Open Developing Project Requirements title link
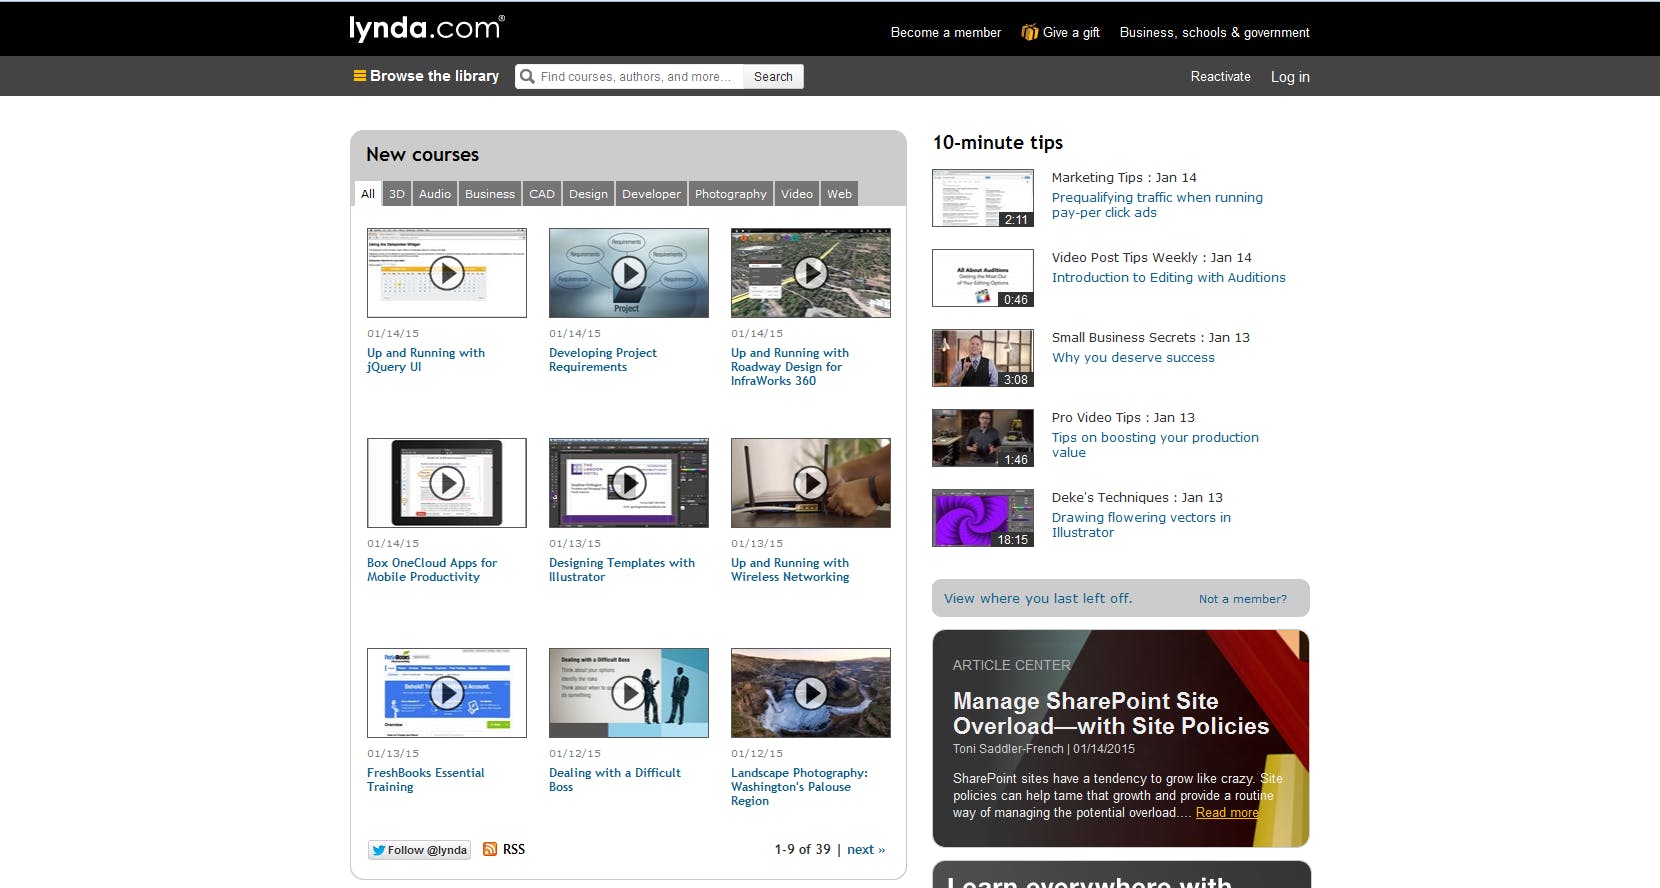This screenshot has width=1660, height=888. [x=603, y=360]
